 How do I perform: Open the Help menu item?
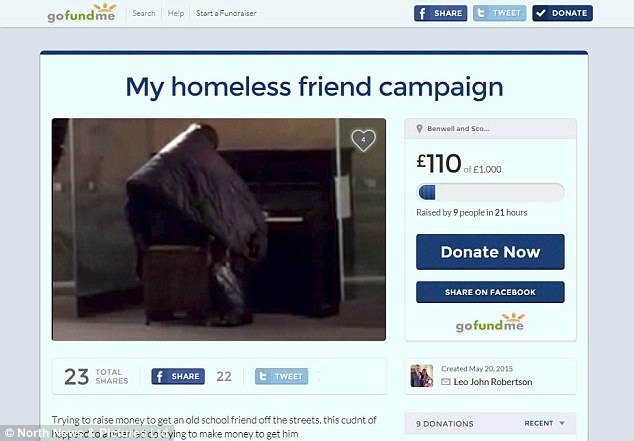(x=175, y=13)
